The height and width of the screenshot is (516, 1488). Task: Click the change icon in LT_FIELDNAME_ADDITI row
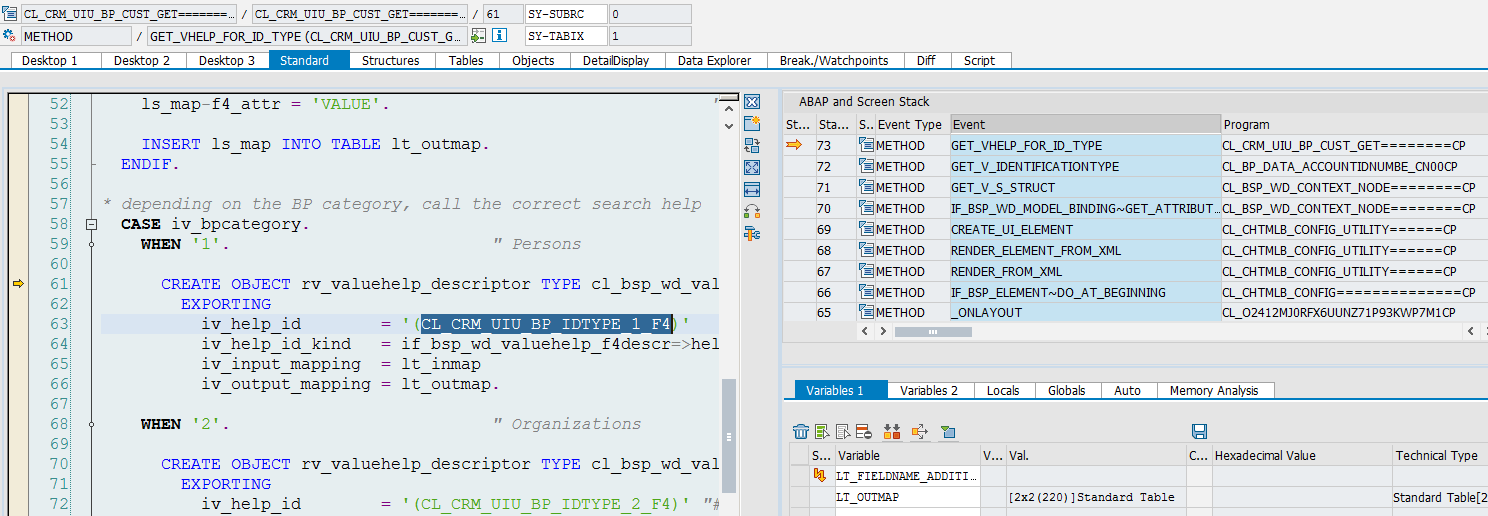[x=821, y=476]
